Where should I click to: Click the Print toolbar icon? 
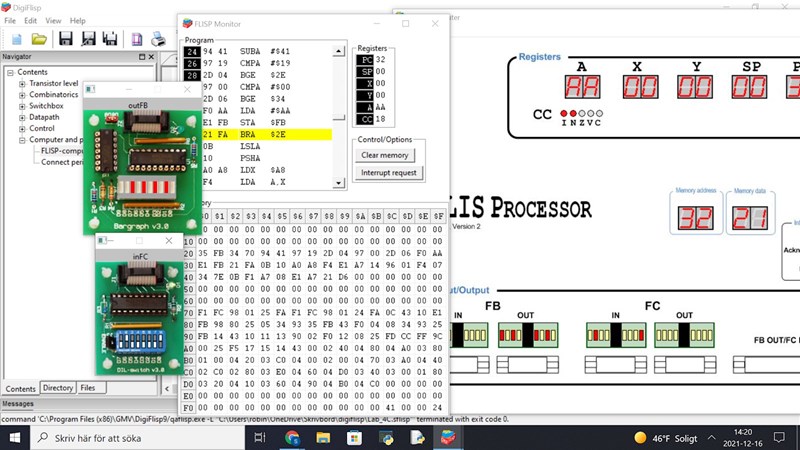(158, 39)
